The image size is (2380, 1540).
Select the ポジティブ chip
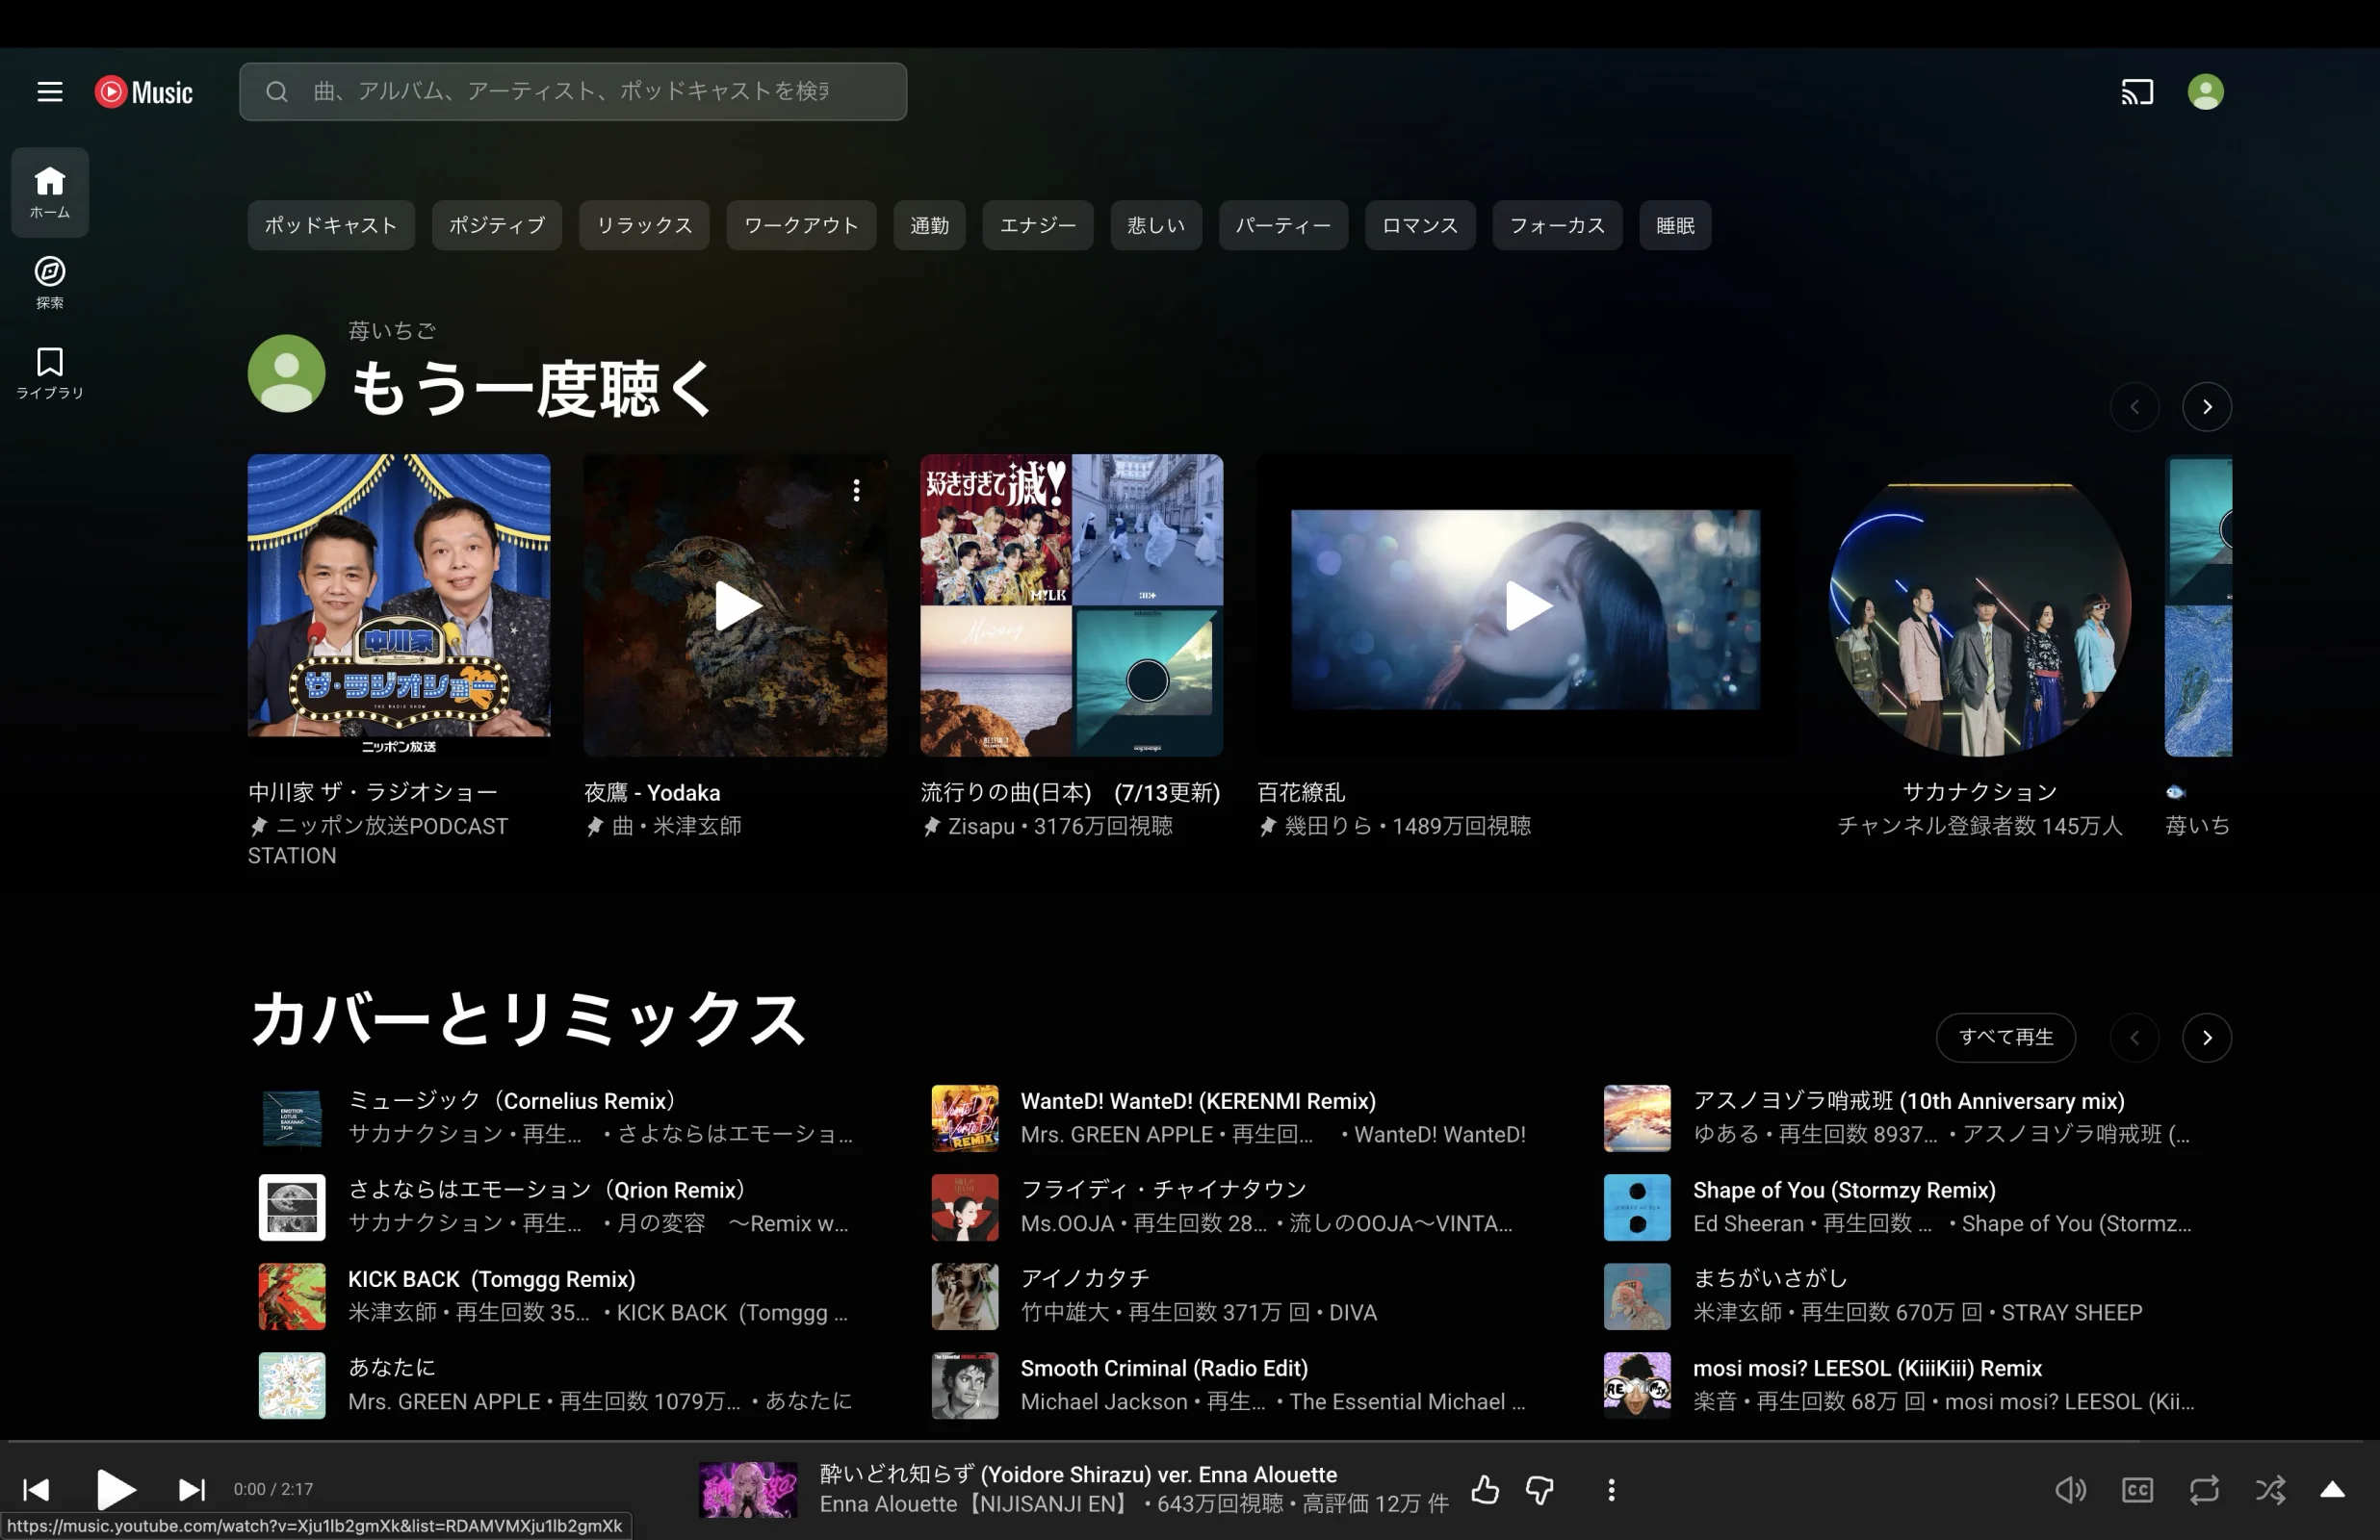click(497, 225)
